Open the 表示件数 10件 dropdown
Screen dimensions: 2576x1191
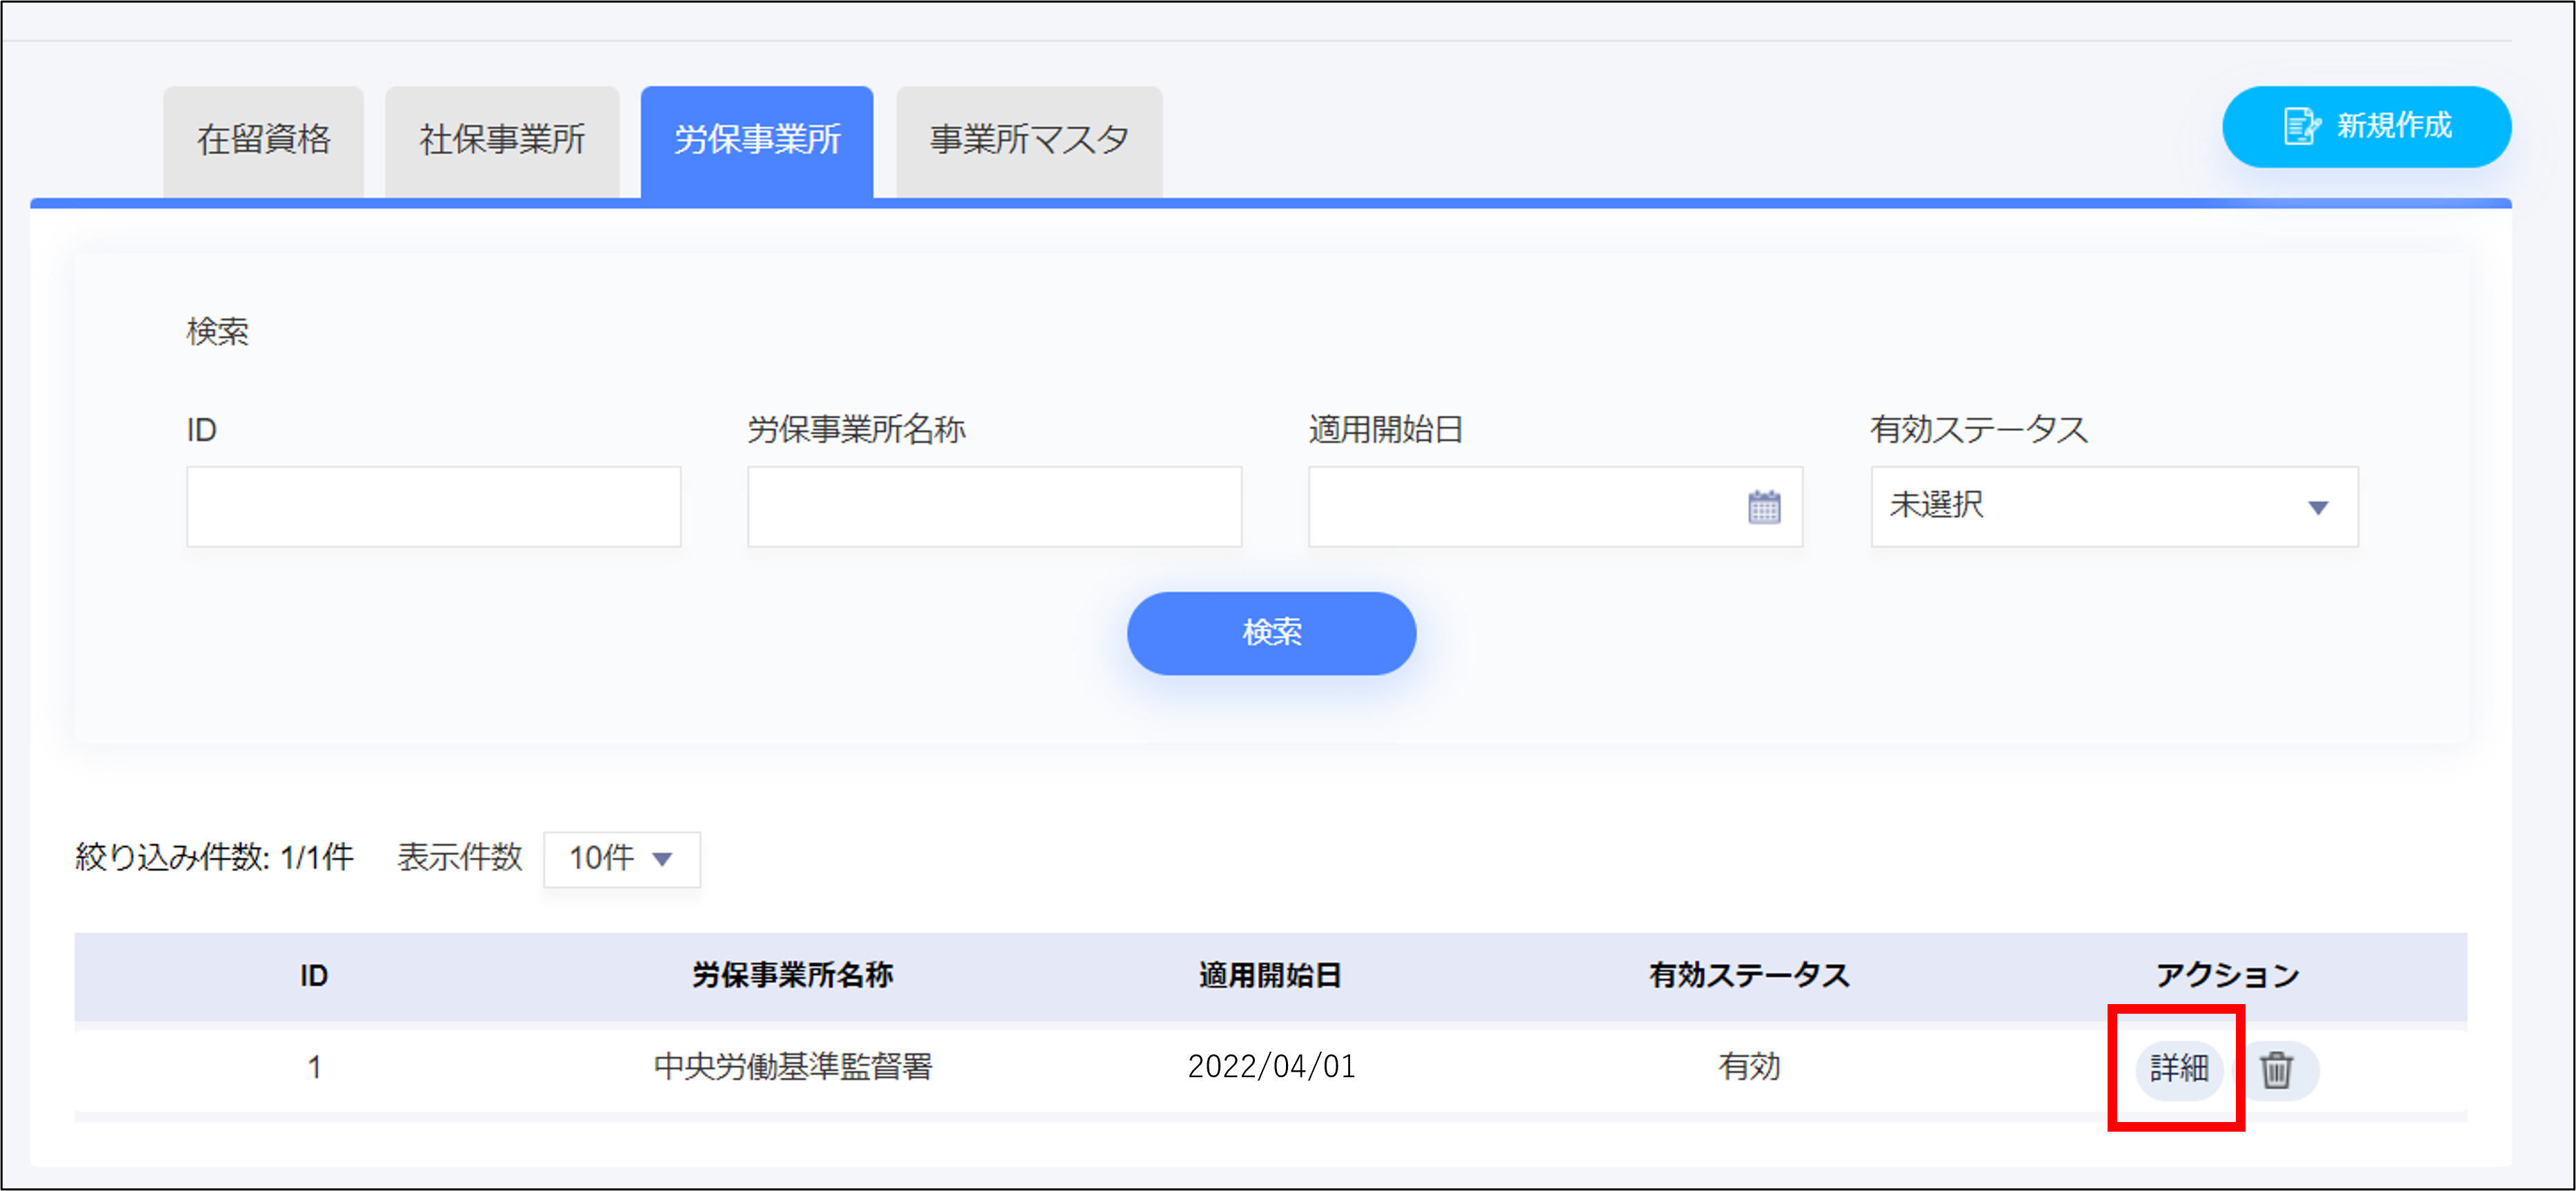(x=621, y=859)
